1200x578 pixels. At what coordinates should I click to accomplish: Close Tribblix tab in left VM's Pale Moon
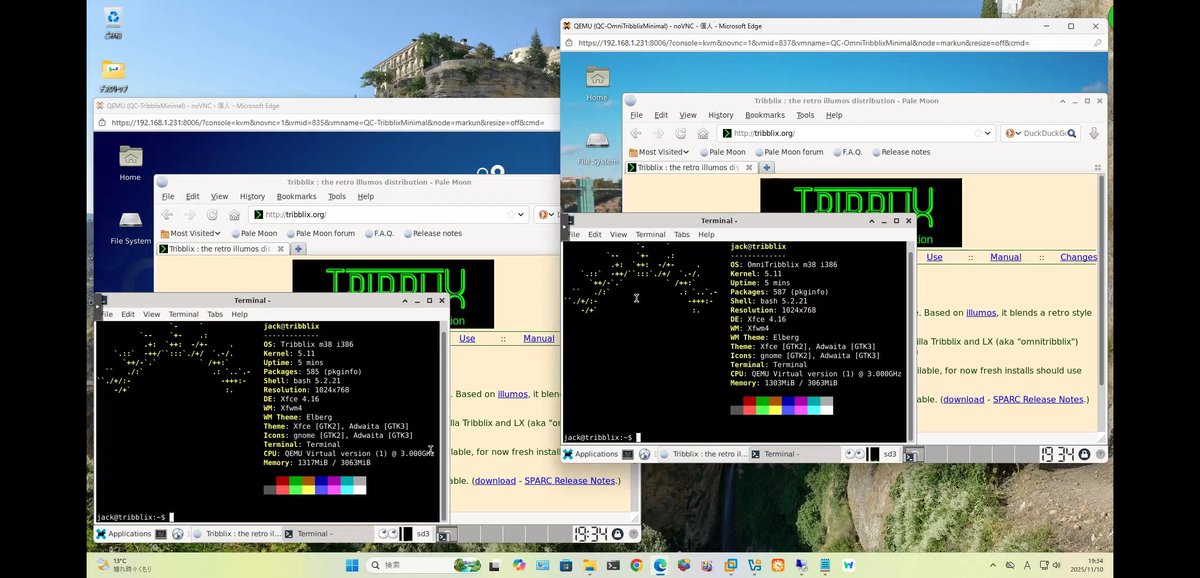pyautogui.click(x=279, y=248)
